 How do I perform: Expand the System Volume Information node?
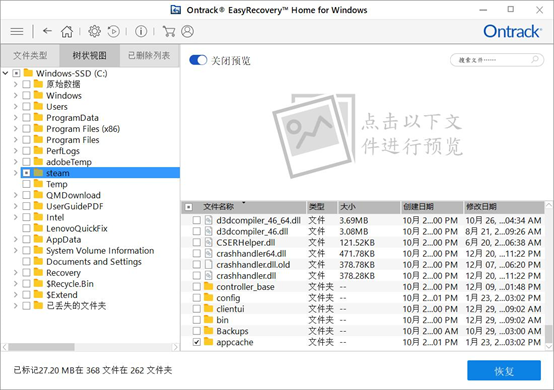[x=15, y=250]
